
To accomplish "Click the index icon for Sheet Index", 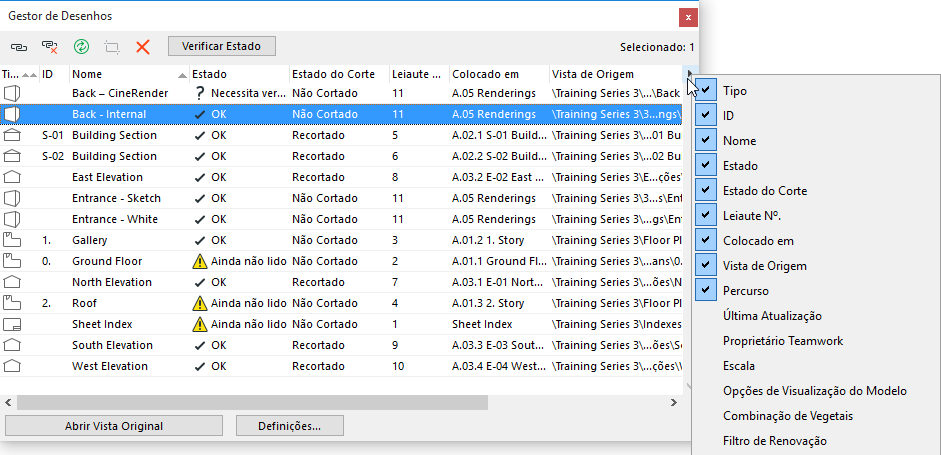I will coord(12,325).
